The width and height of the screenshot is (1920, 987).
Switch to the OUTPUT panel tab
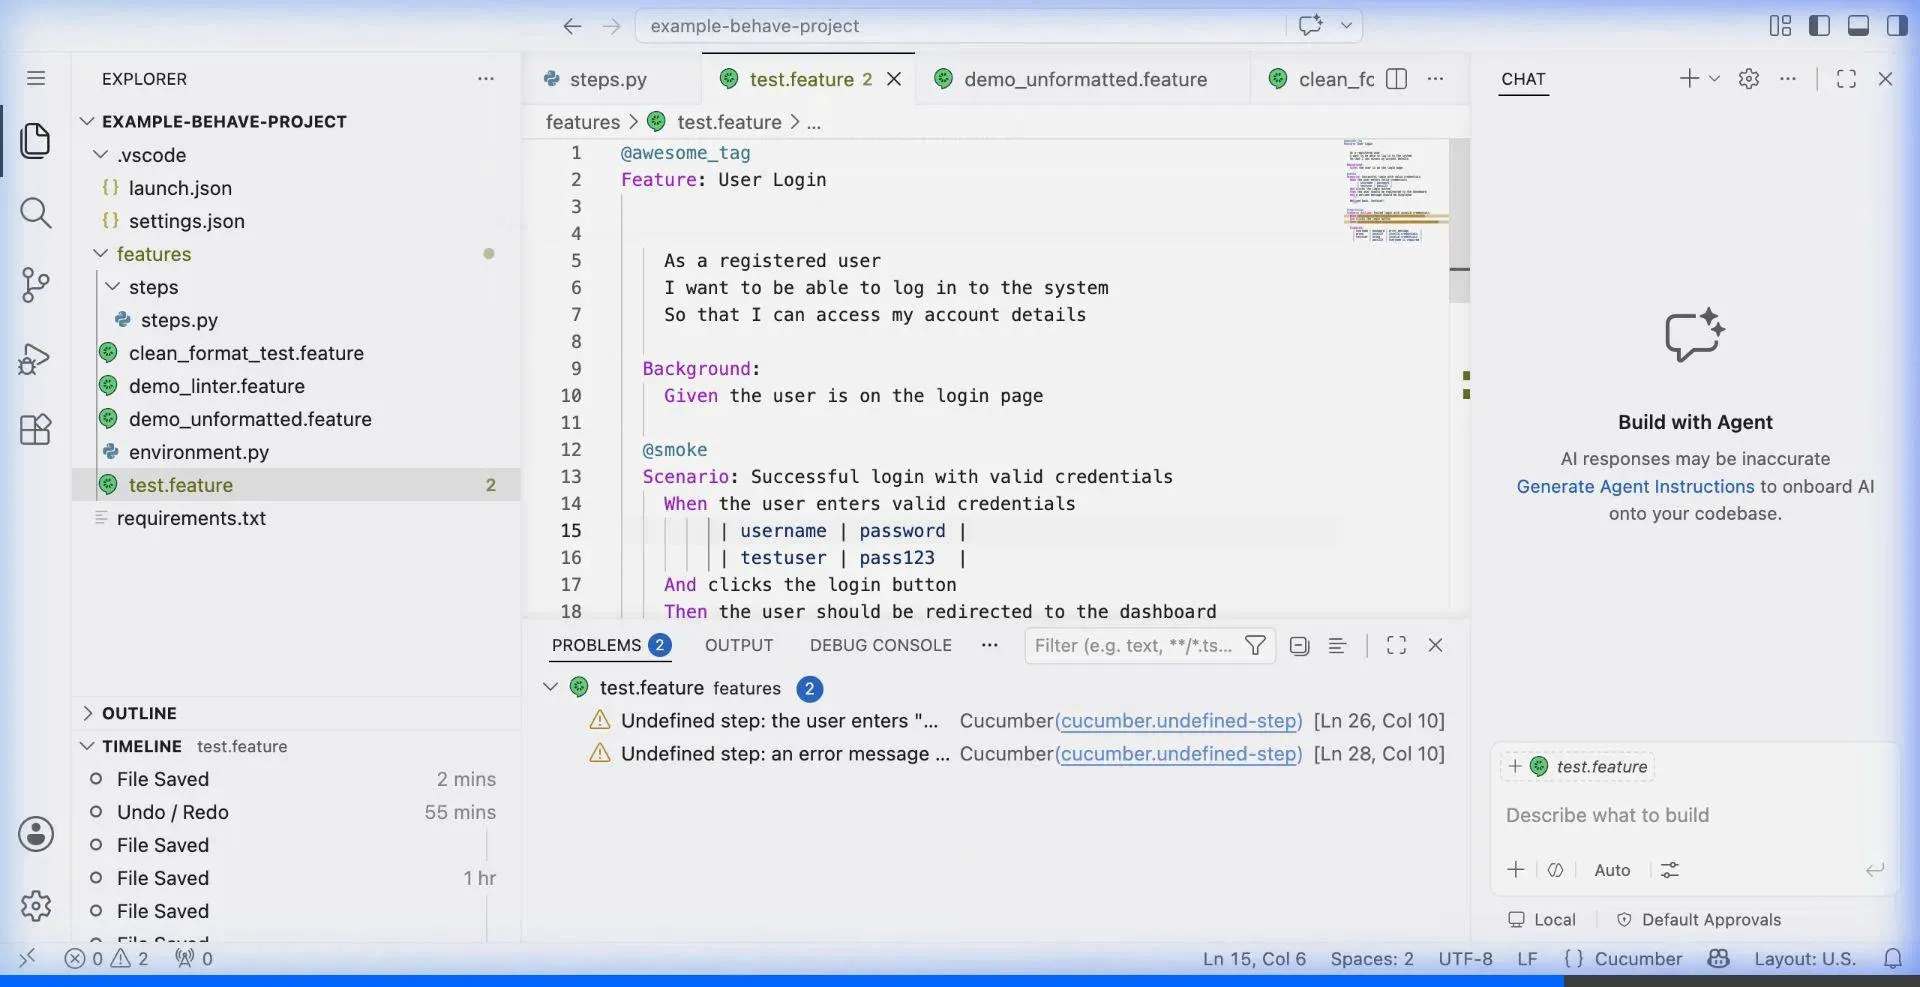739,646
